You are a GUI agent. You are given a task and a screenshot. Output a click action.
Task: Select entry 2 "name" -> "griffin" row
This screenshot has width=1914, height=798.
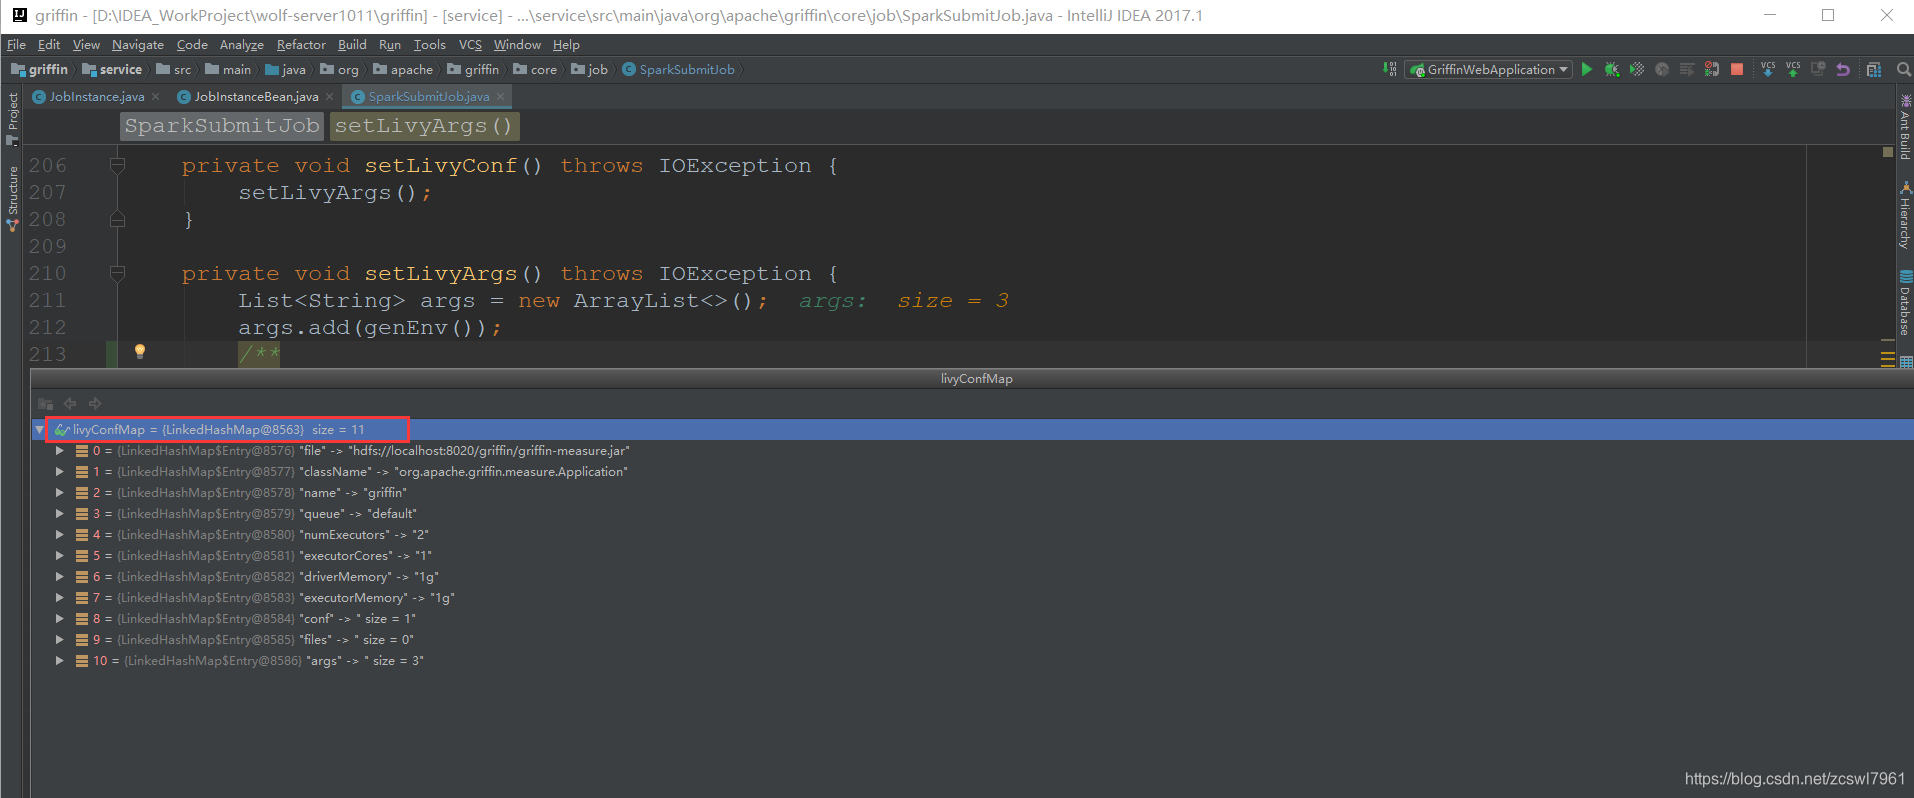[972, 493]
